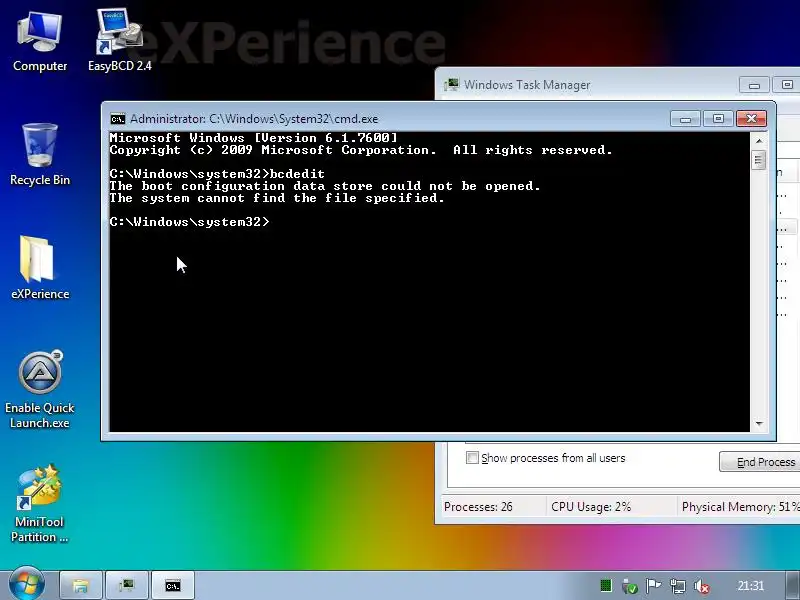This screenshot has height=600, width=800.
Task: Open muted volume tray icon
Action: click(x=702, y=586)
